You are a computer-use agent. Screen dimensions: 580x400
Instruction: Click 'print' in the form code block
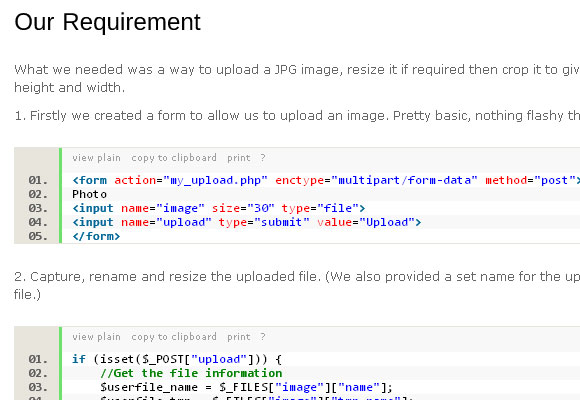[239, 158]
